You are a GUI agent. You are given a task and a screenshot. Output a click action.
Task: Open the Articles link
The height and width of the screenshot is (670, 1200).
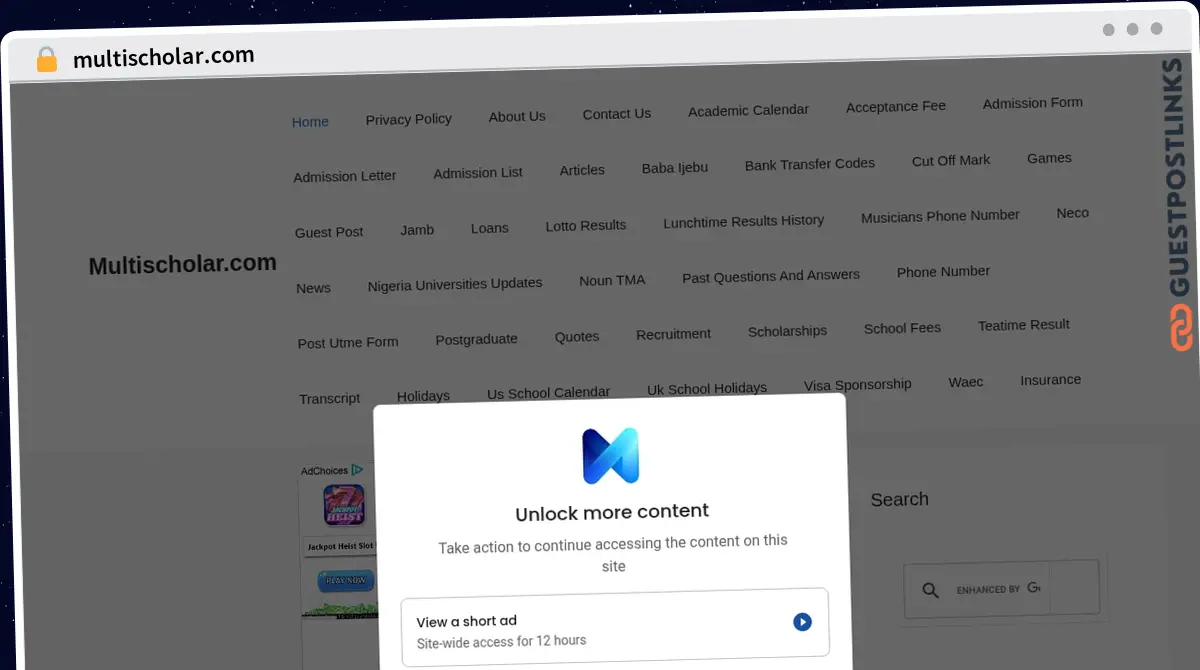coord(582,170)
